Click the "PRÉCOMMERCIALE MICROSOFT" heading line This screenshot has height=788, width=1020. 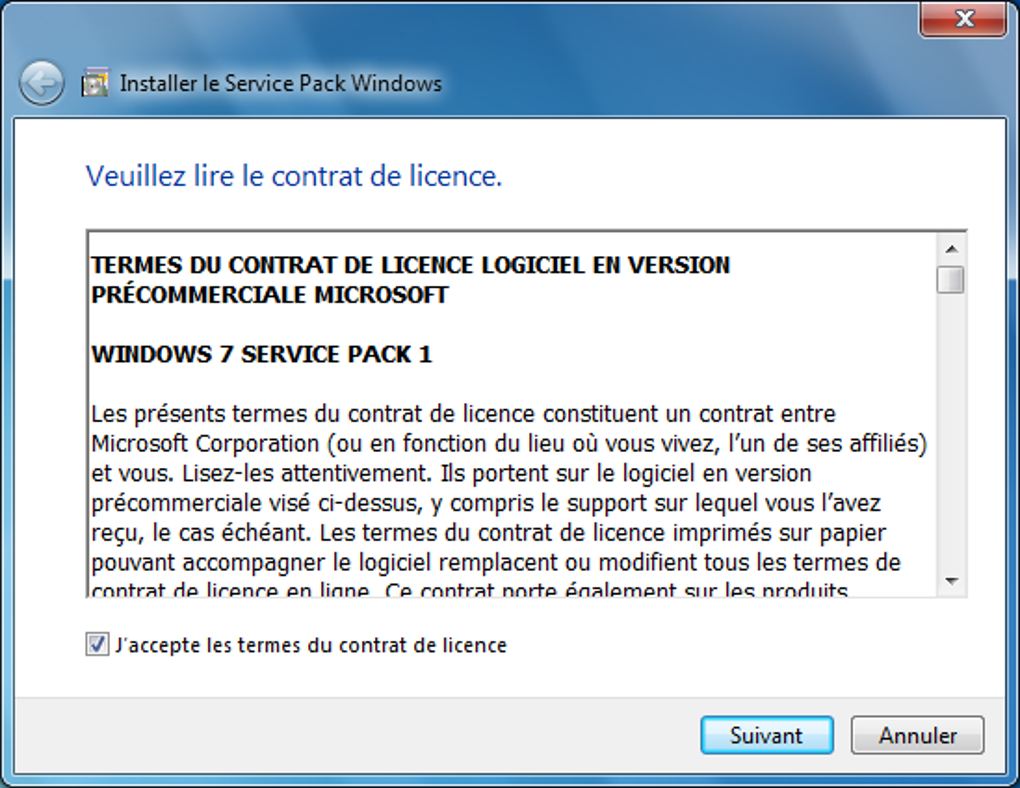(x=270, y=296)
